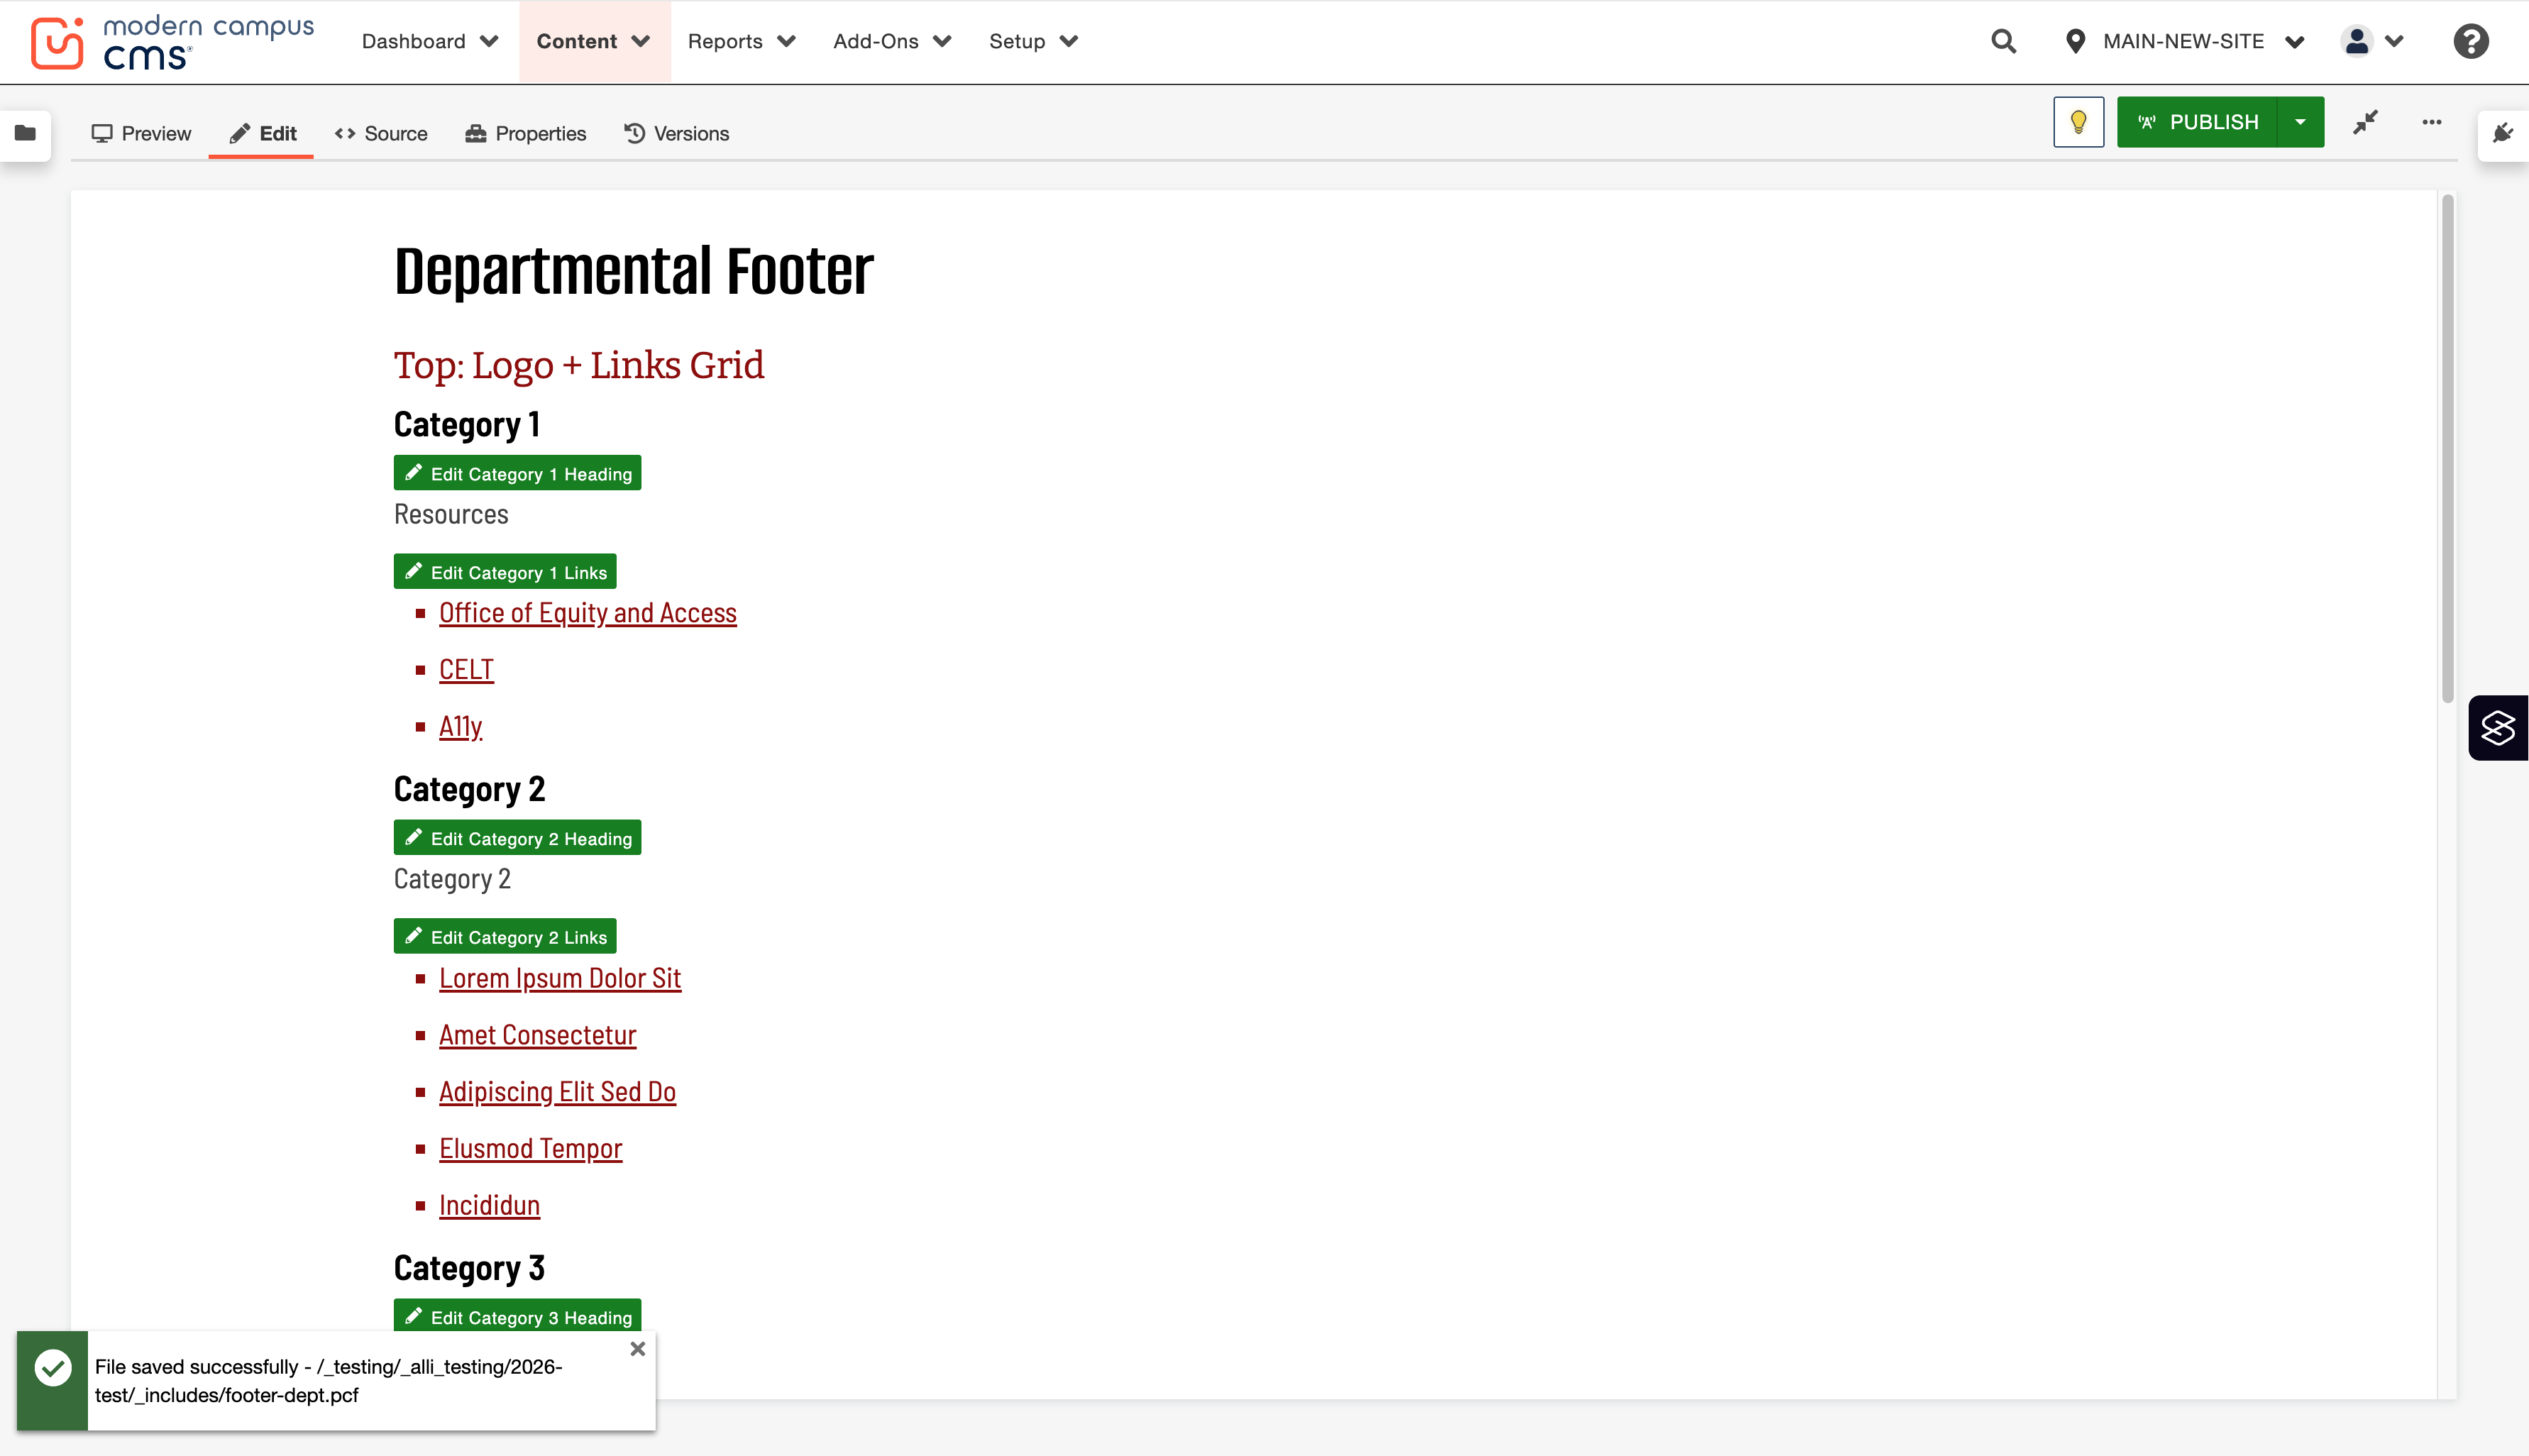Click the page vertical scrollbar thumb
2529x1456 pixels.
coord(2447,449)
